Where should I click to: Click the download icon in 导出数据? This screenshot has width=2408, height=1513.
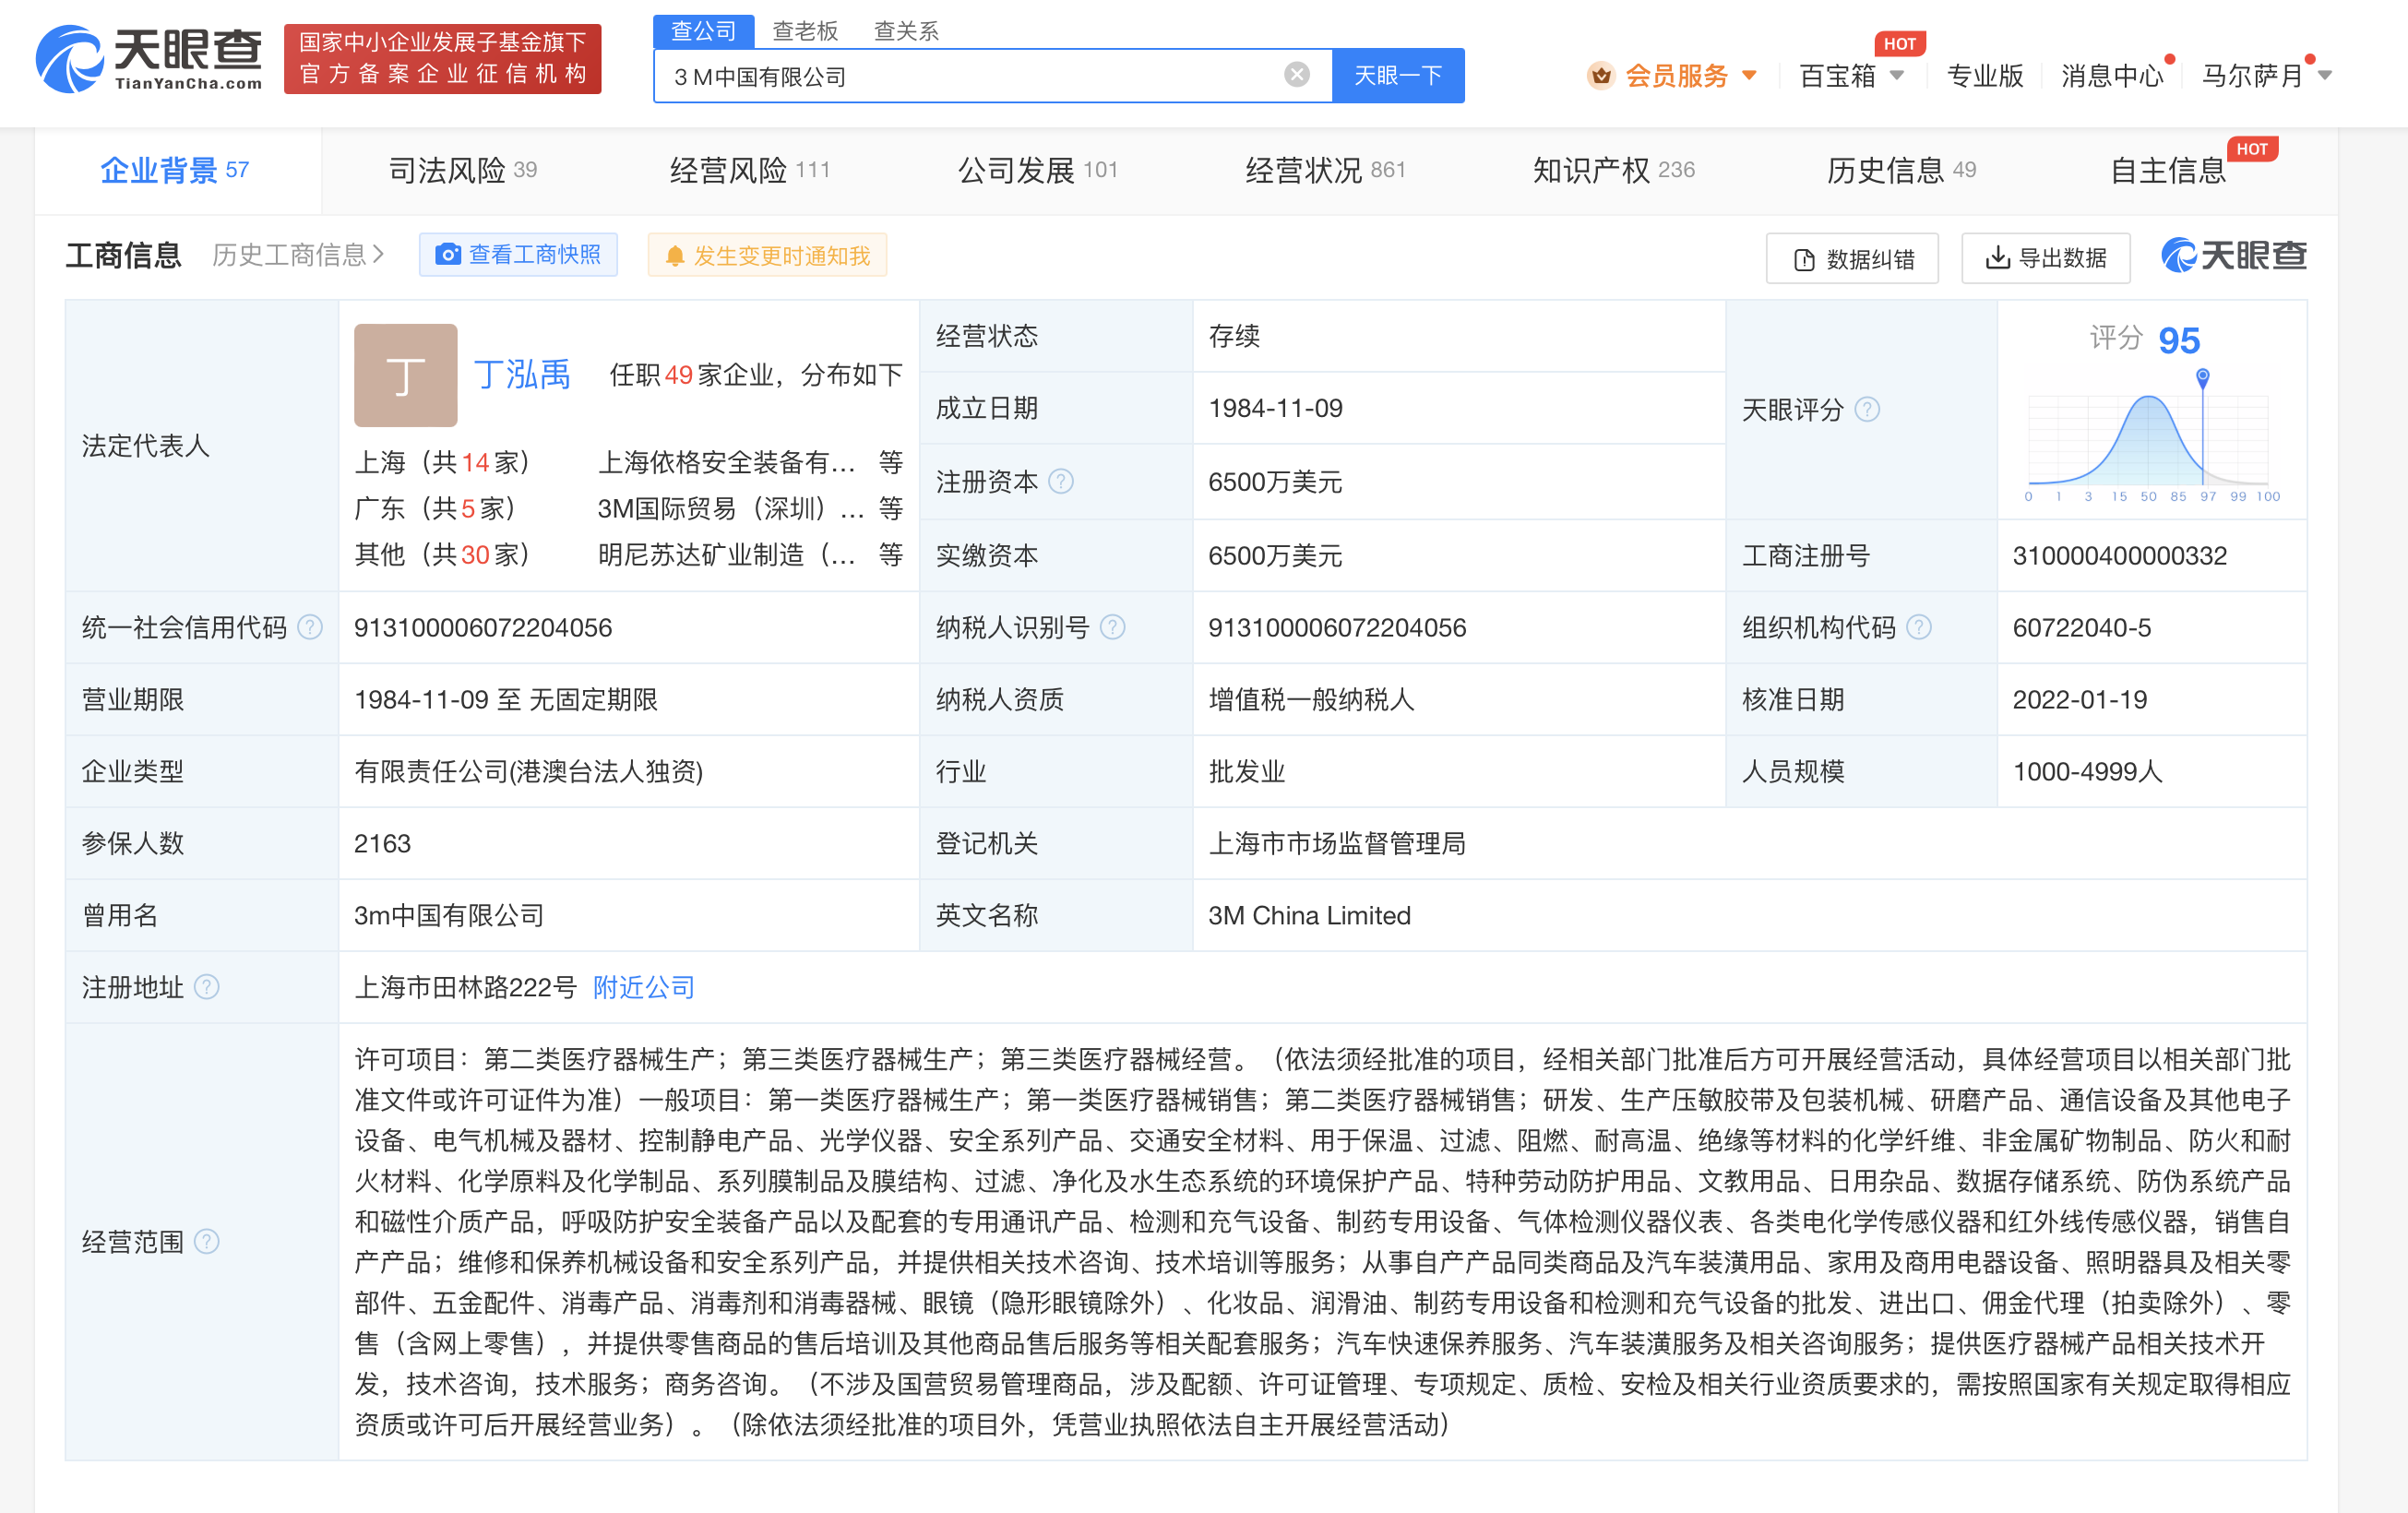[x=1997, y=258]
